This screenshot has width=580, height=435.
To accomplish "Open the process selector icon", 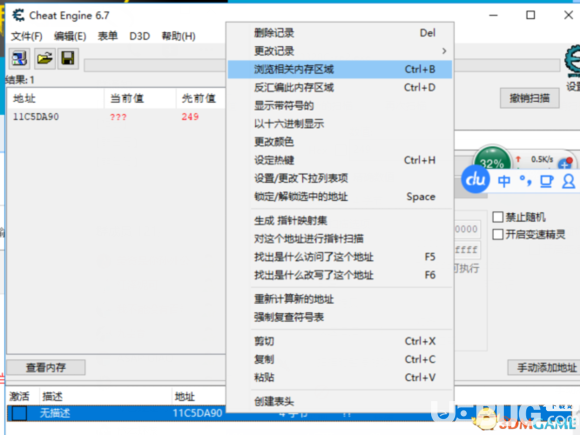I will point(19,58).
